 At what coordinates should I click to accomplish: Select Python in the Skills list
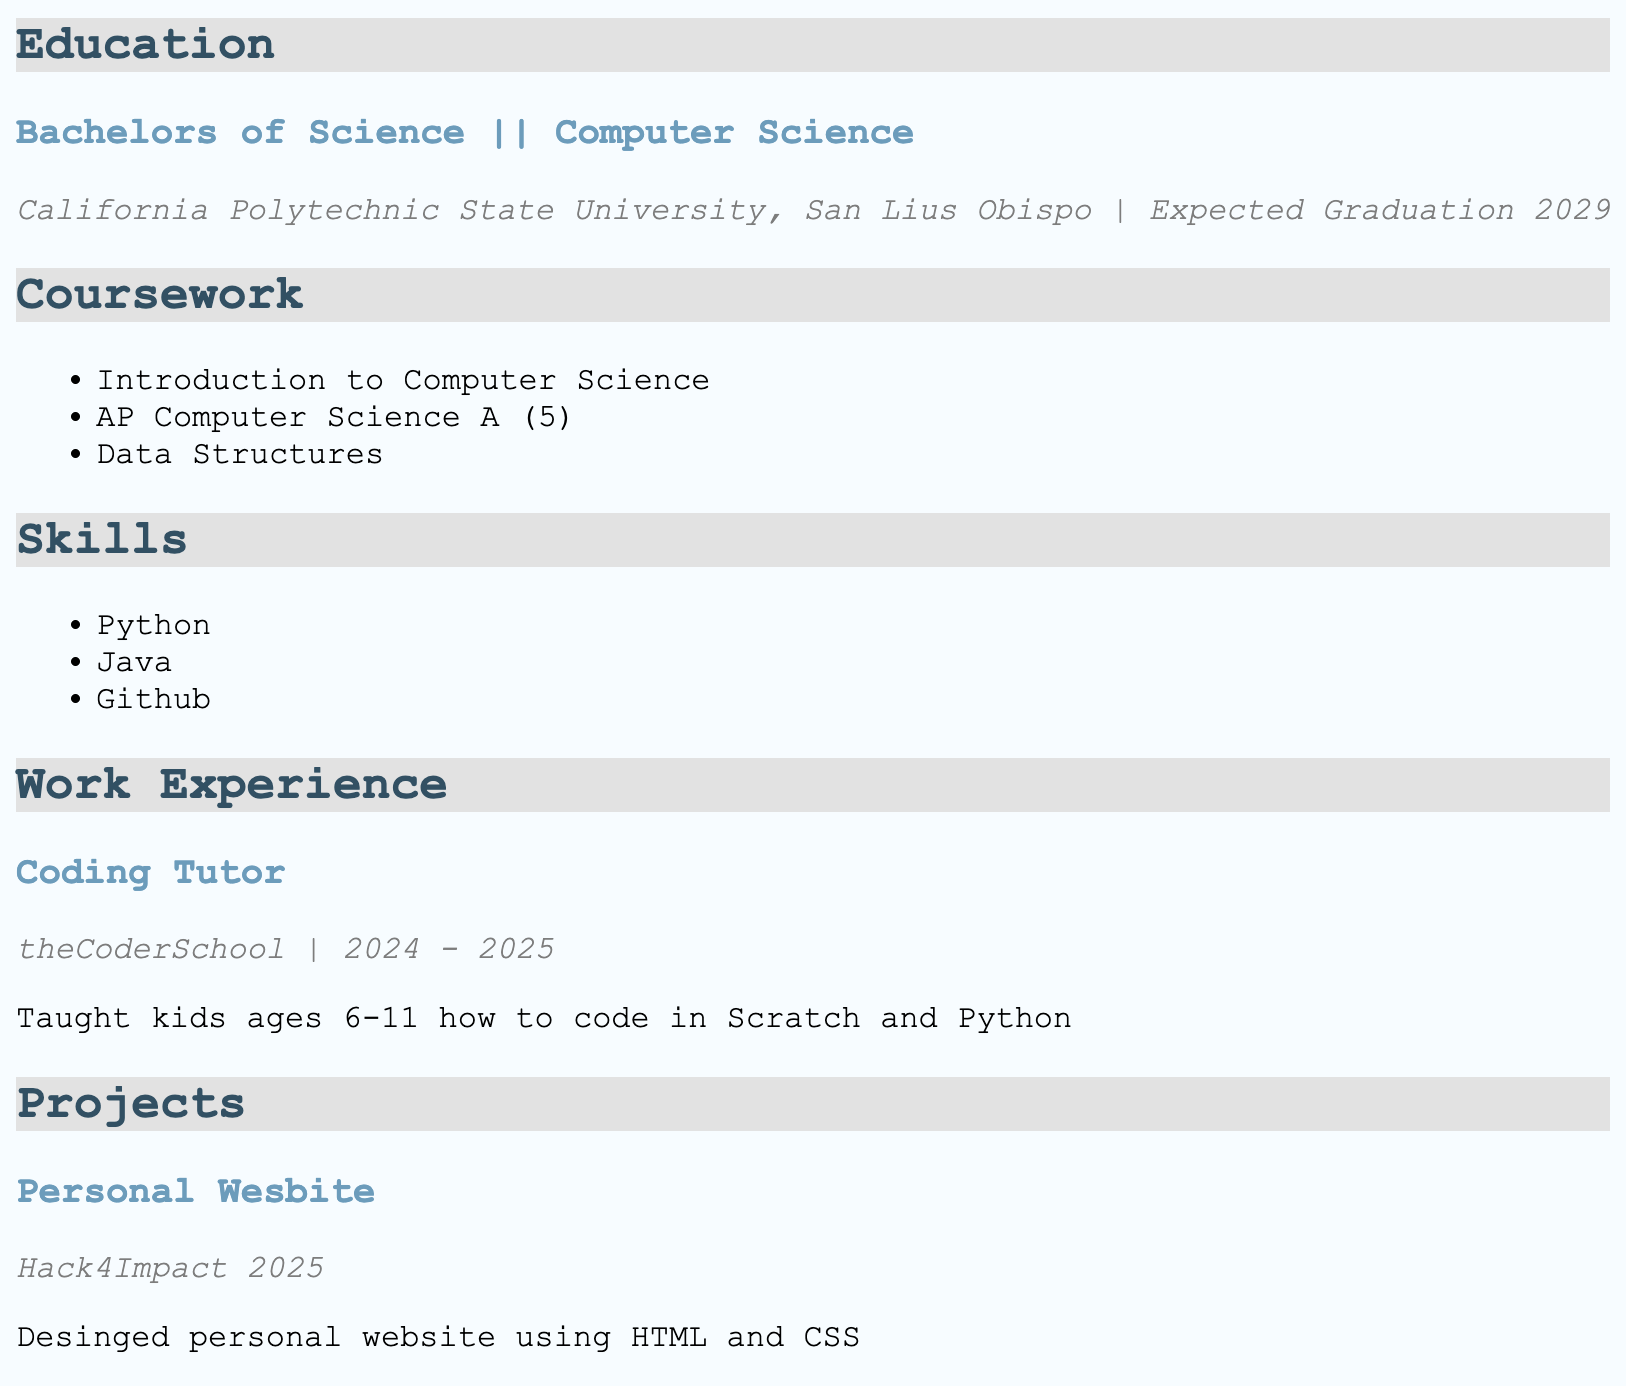[x=153, y=626]
